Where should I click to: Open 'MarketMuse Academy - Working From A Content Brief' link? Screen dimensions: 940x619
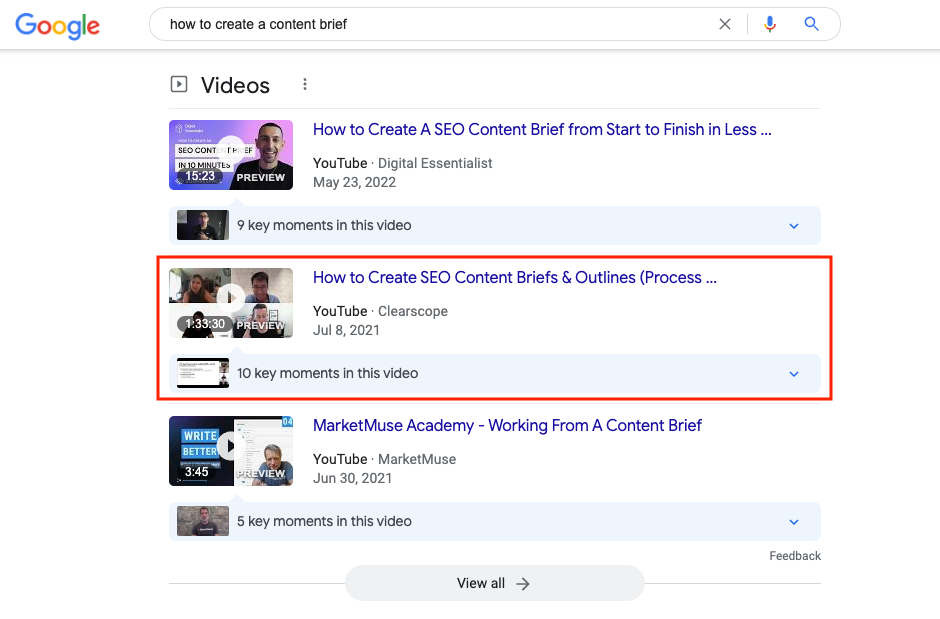click(x=507, y=425)
